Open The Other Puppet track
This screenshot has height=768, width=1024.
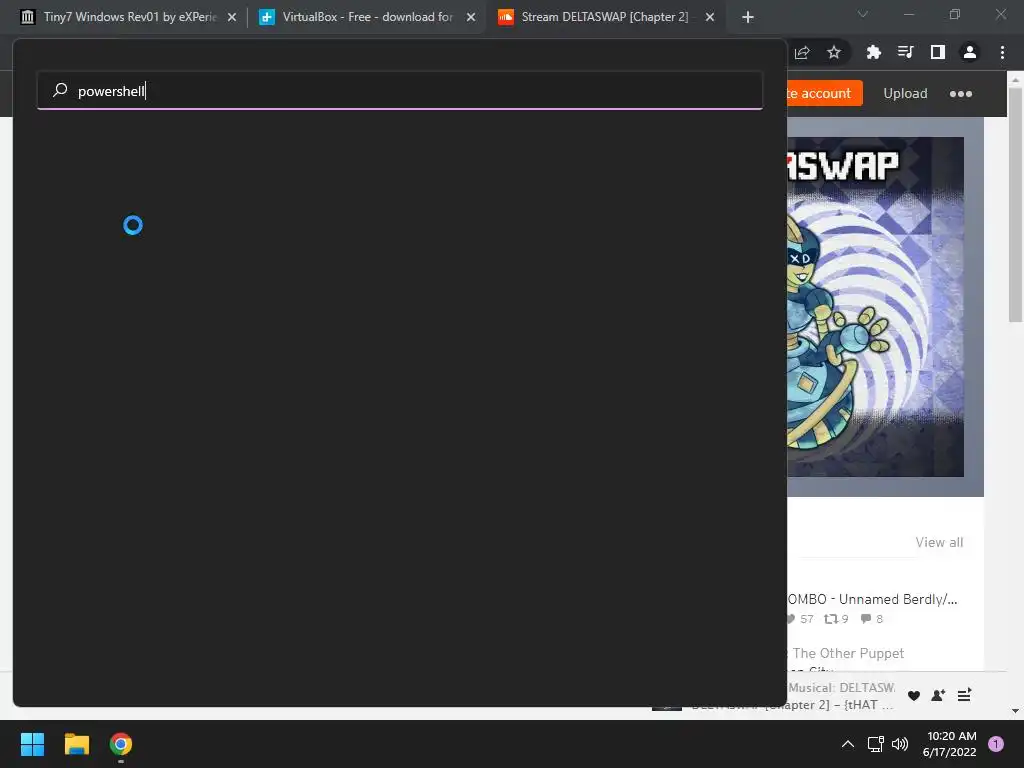[x=848, y=653]
